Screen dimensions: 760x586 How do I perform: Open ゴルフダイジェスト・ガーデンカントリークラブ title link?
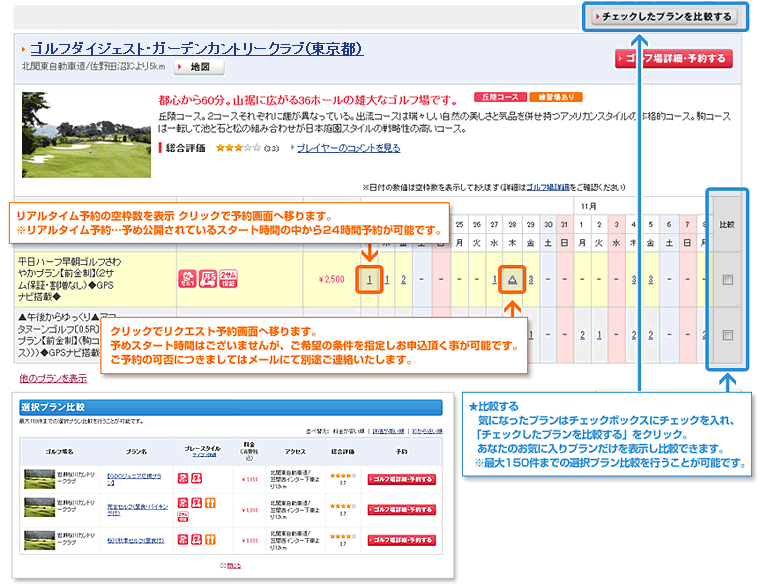195,48
